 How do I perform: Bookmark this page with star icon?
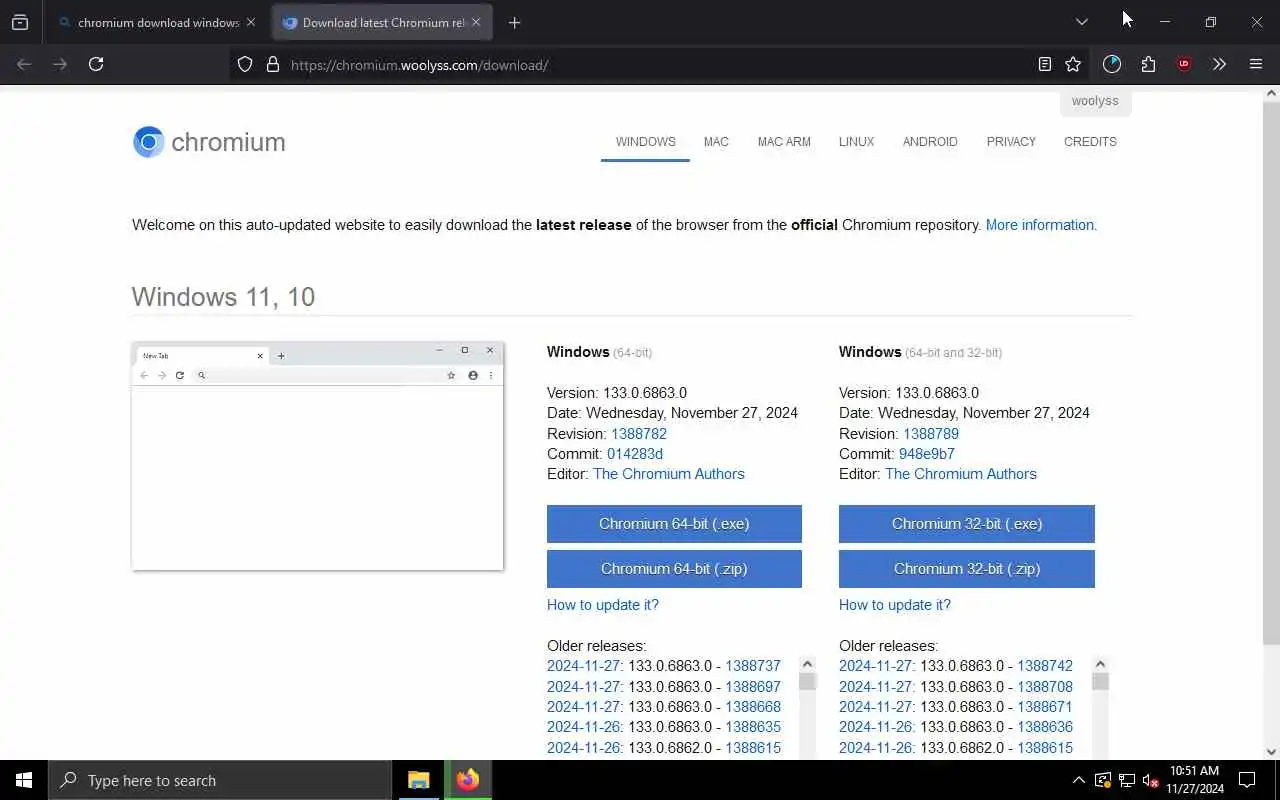pos(1073,64)
